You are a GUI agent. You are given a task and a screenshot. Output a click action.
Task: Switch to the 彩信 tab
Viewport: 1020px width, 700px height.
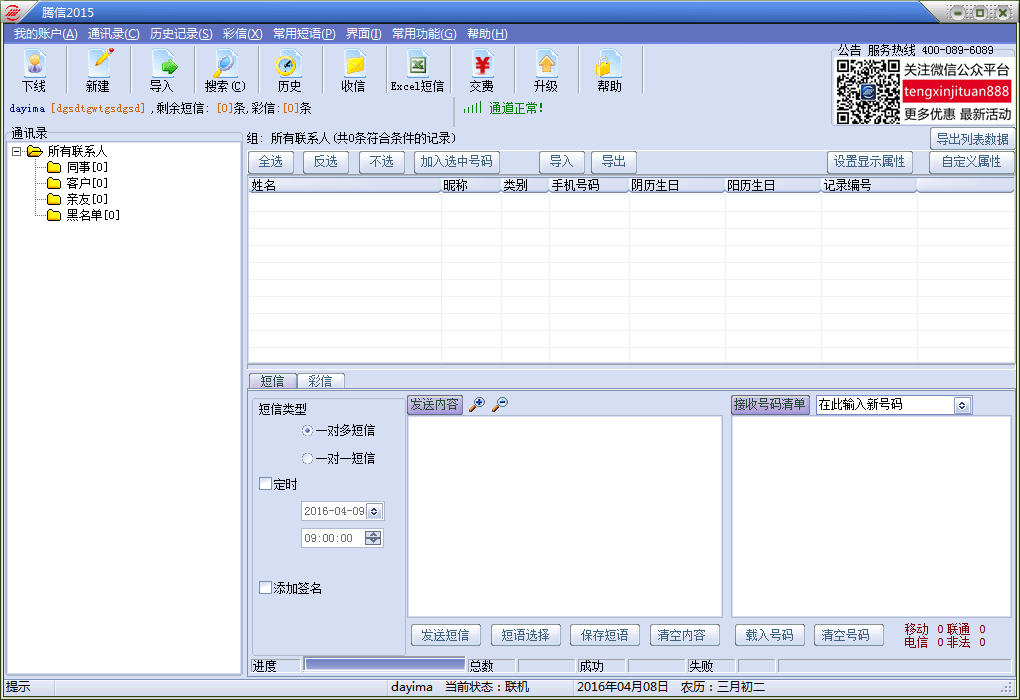coord(319,380)
